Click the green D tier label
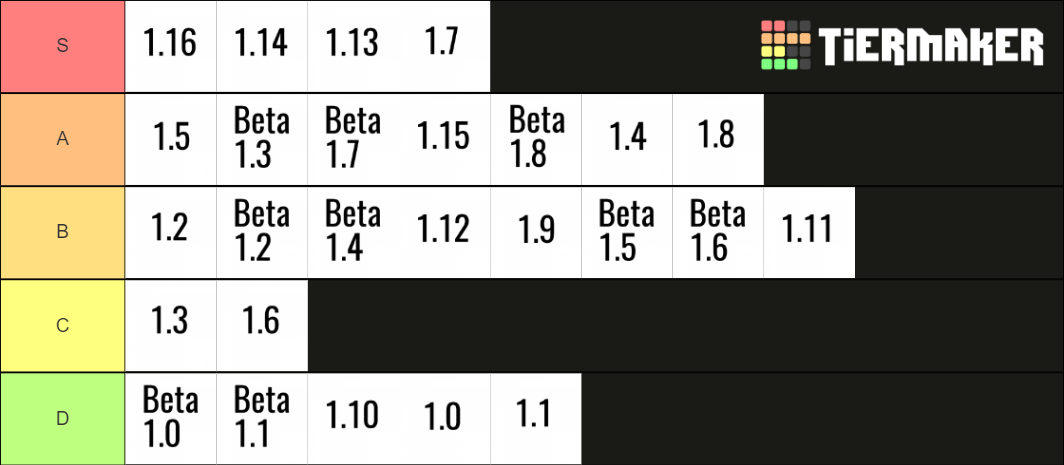1064x465 pixels. (62, 419)
